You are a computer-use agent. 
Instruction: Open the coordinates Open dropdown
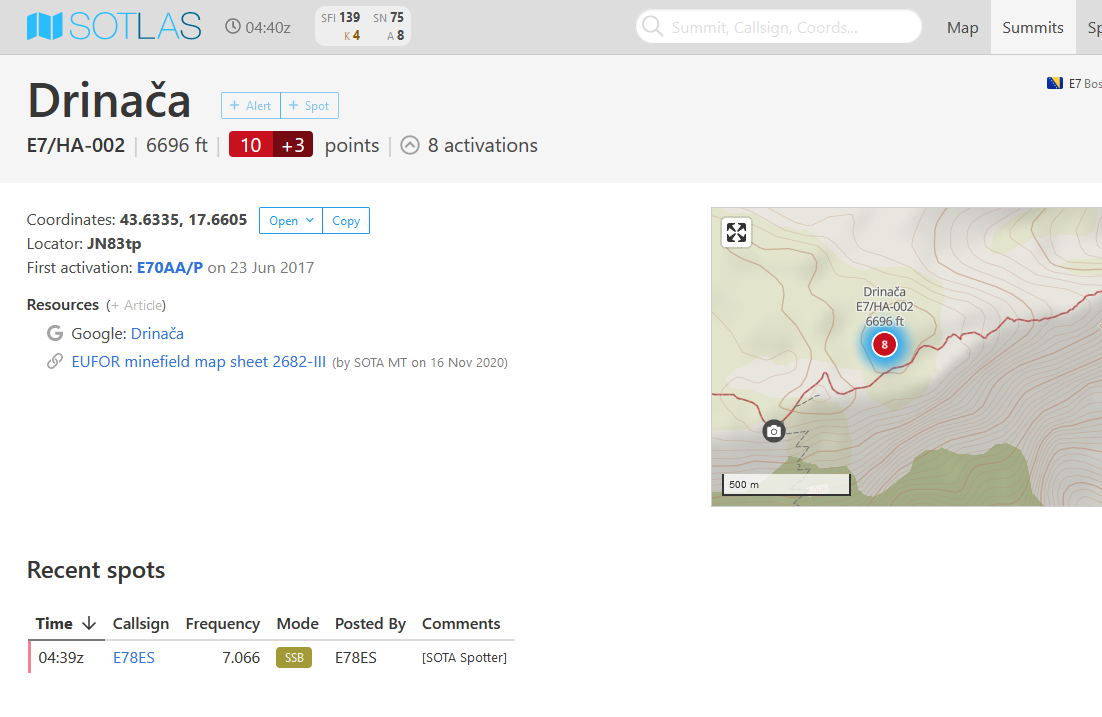pos(290,221)
